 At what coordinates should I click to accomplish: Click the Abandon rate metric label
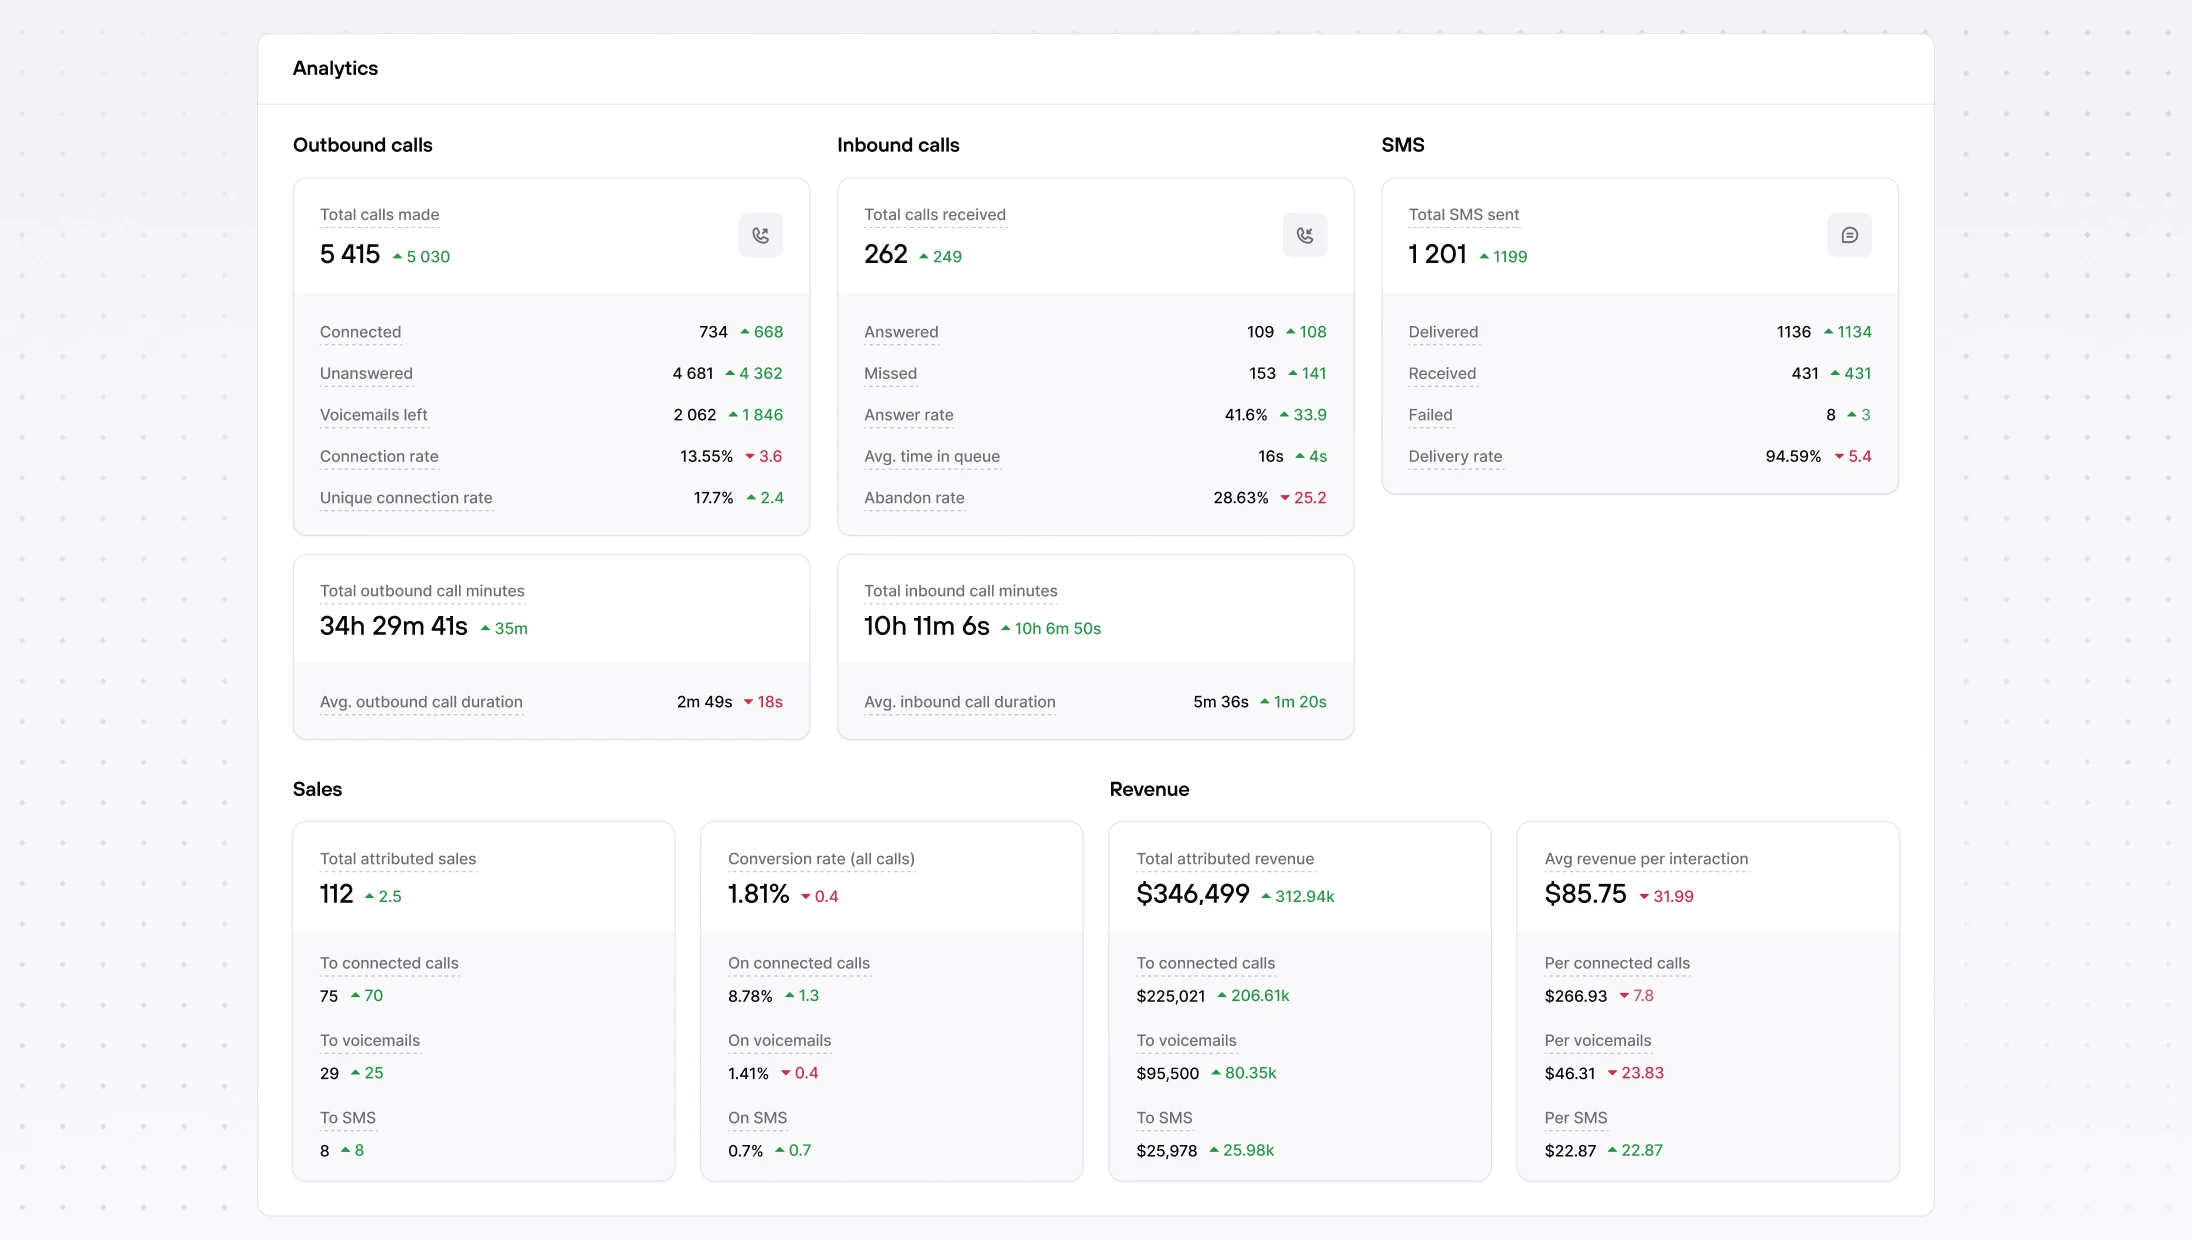tap(914, 498)
